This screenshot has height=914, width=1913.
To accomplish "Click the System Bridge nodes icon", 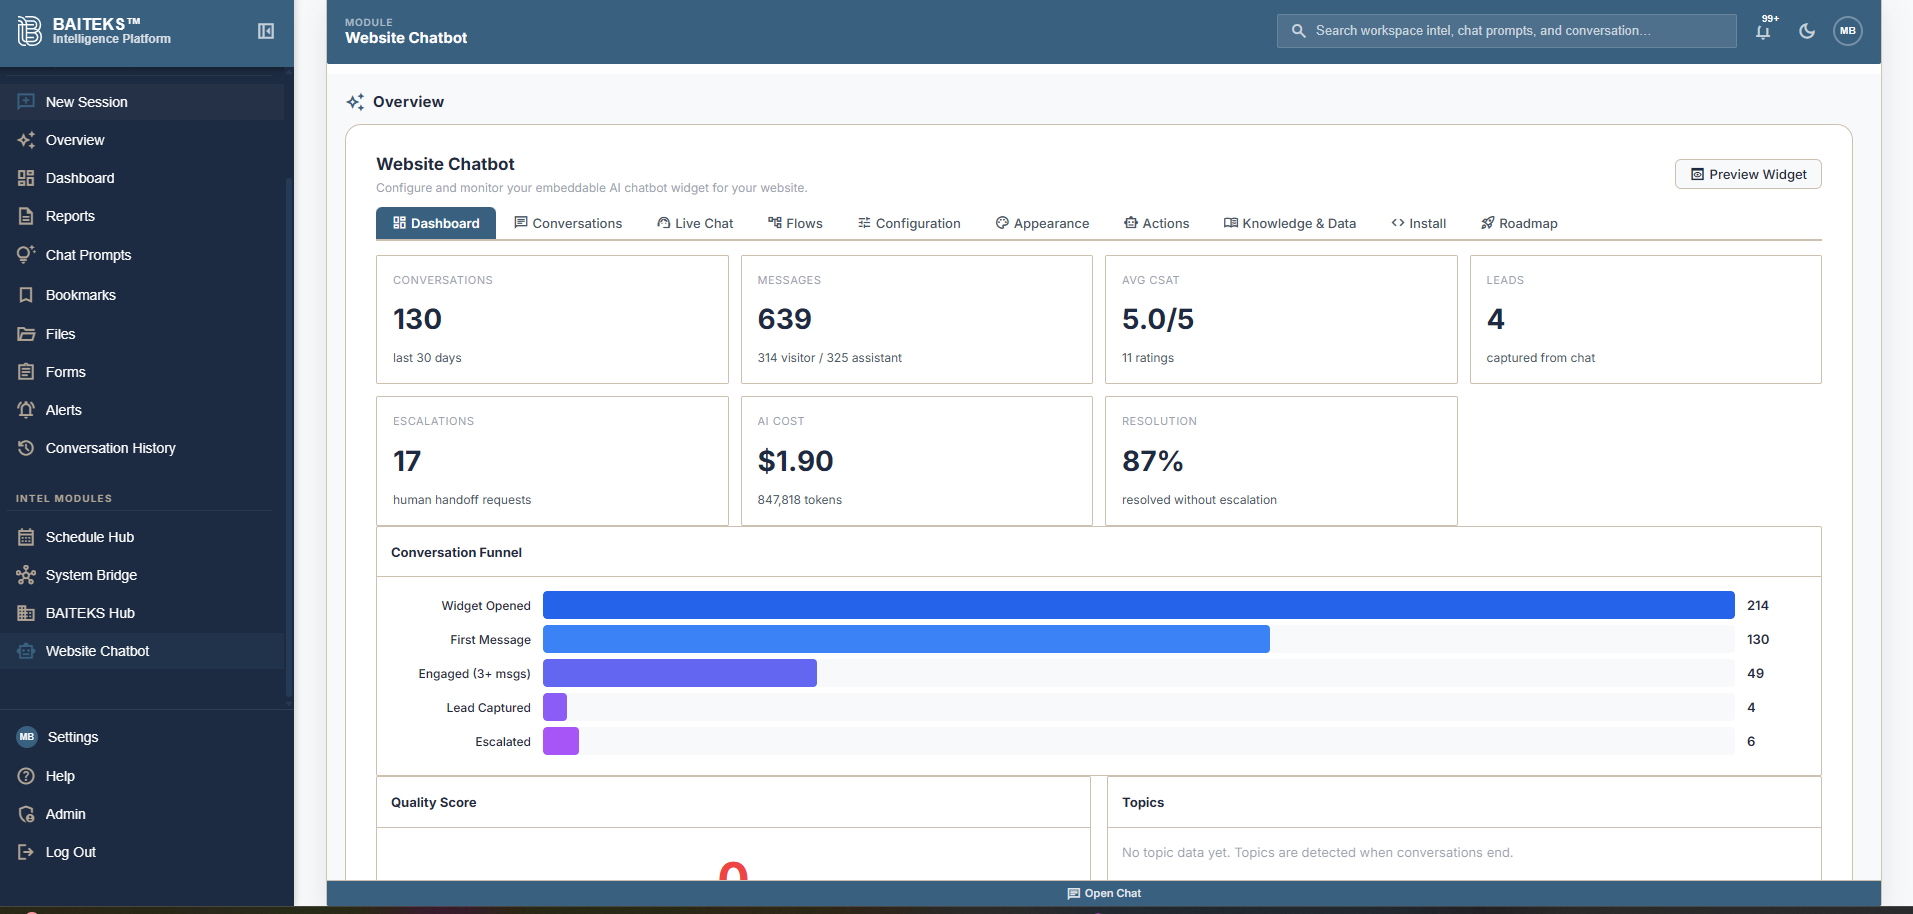I will [x=26, y=575].
